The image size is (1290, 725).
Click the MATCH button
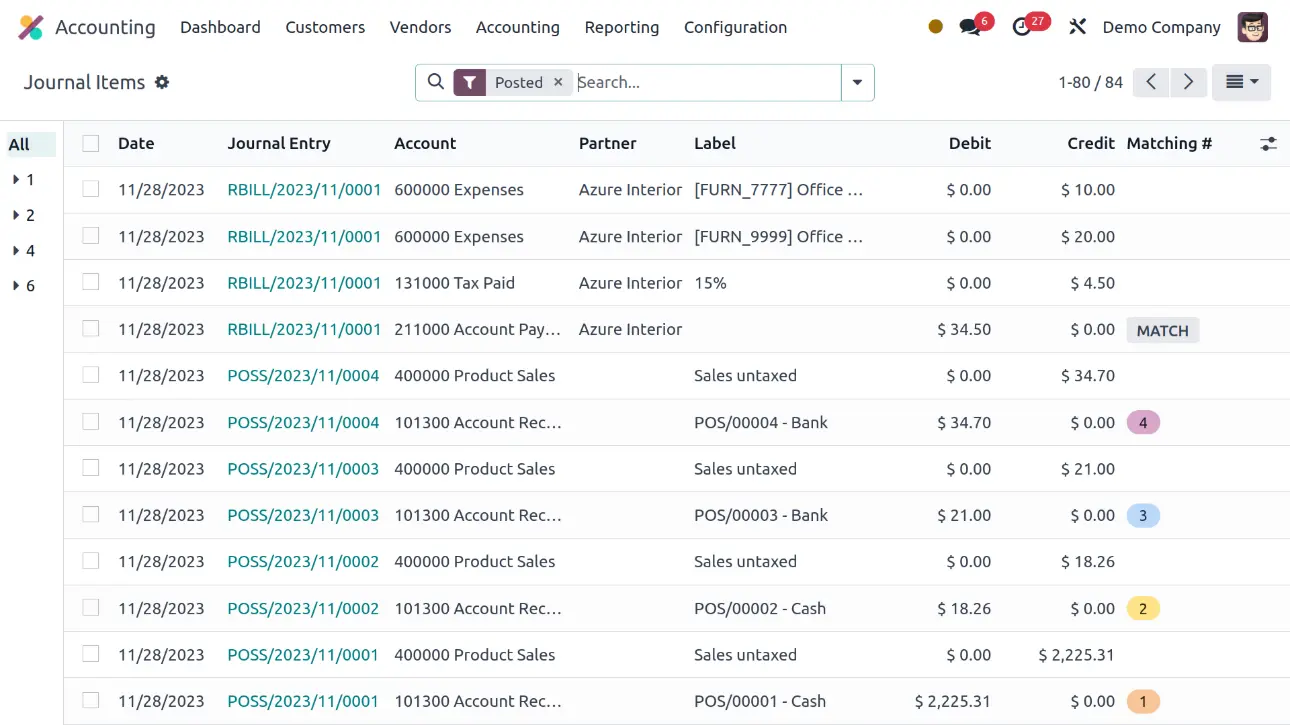tap(1162, 330)
